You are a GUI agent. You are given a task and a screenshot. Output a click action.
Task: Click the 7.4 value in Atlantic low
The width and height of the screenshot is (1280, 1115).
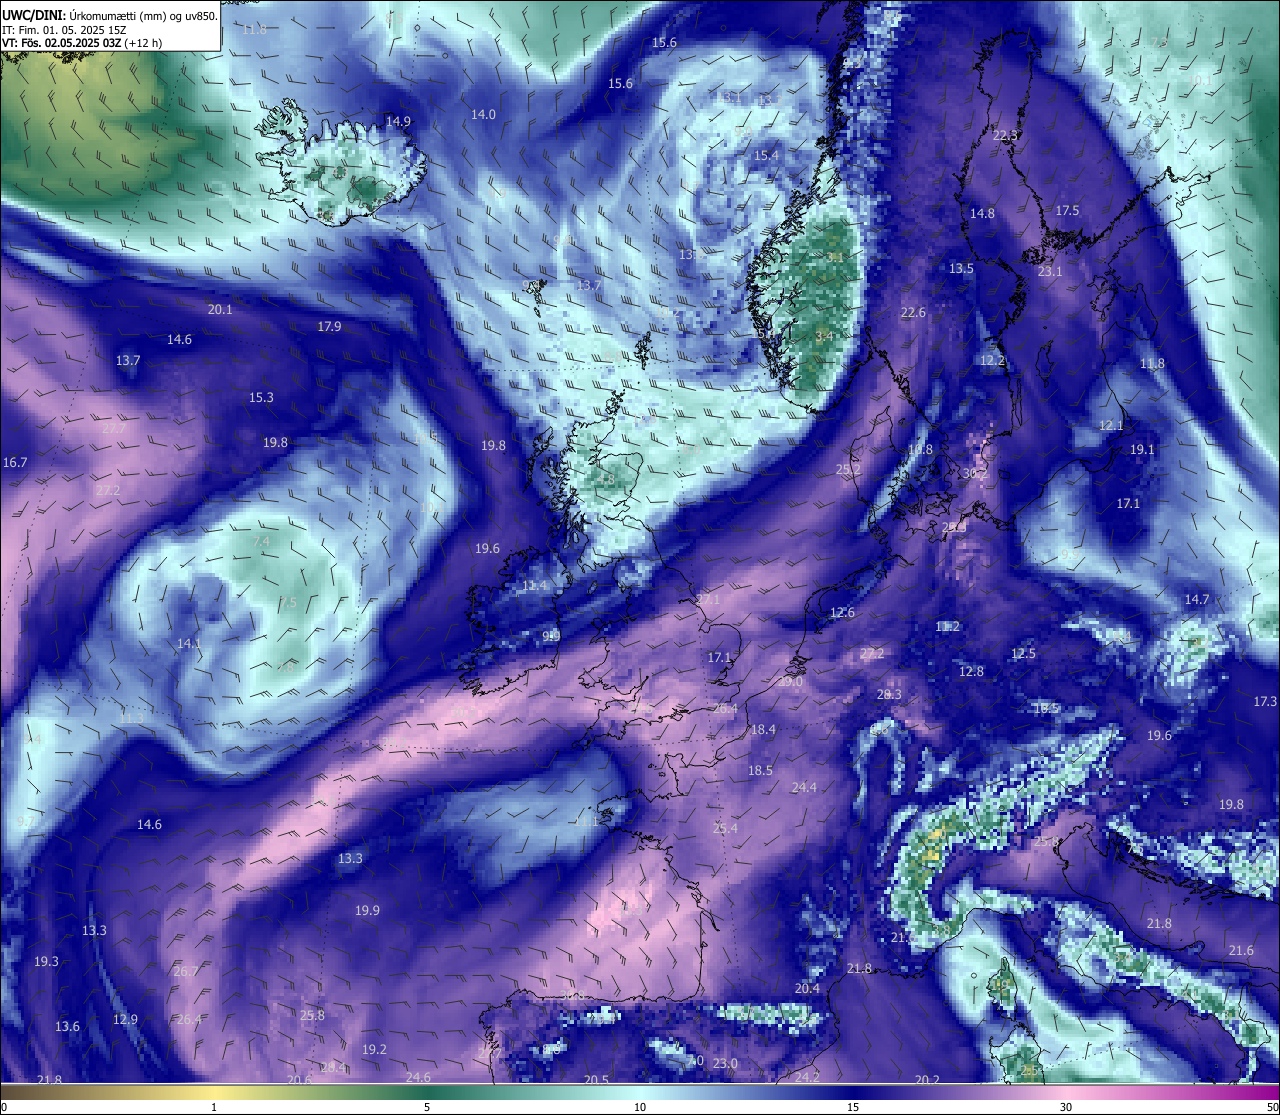pyautogui.click(x=261, y=542)
